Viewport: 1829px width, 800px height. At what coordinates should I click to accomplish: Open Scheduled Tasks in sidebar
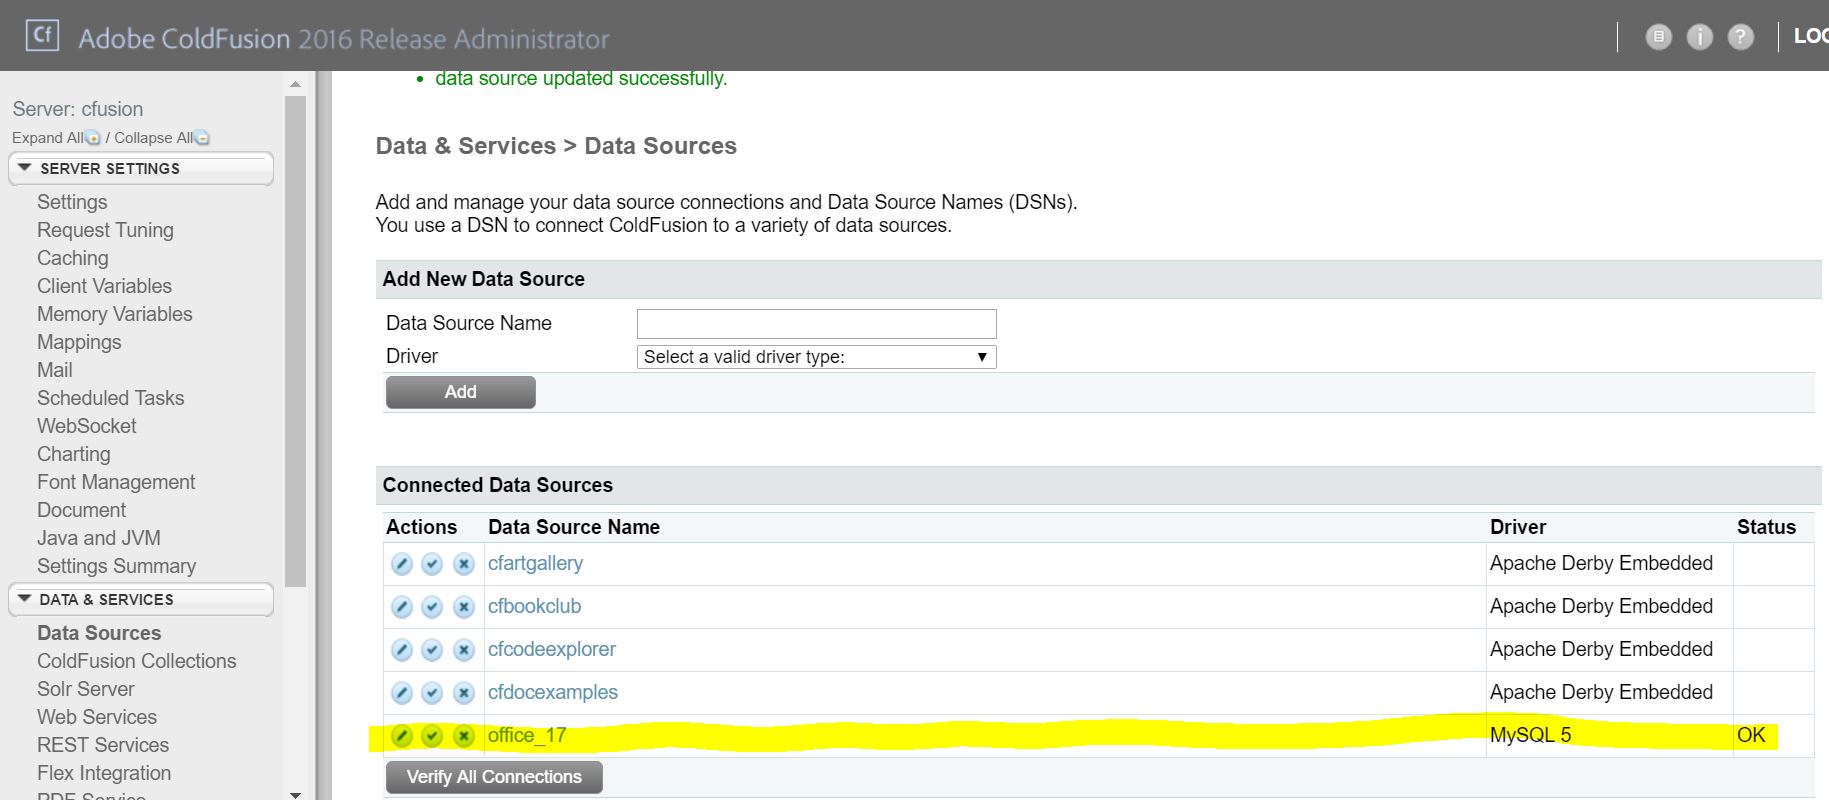[x=110, y=398]
